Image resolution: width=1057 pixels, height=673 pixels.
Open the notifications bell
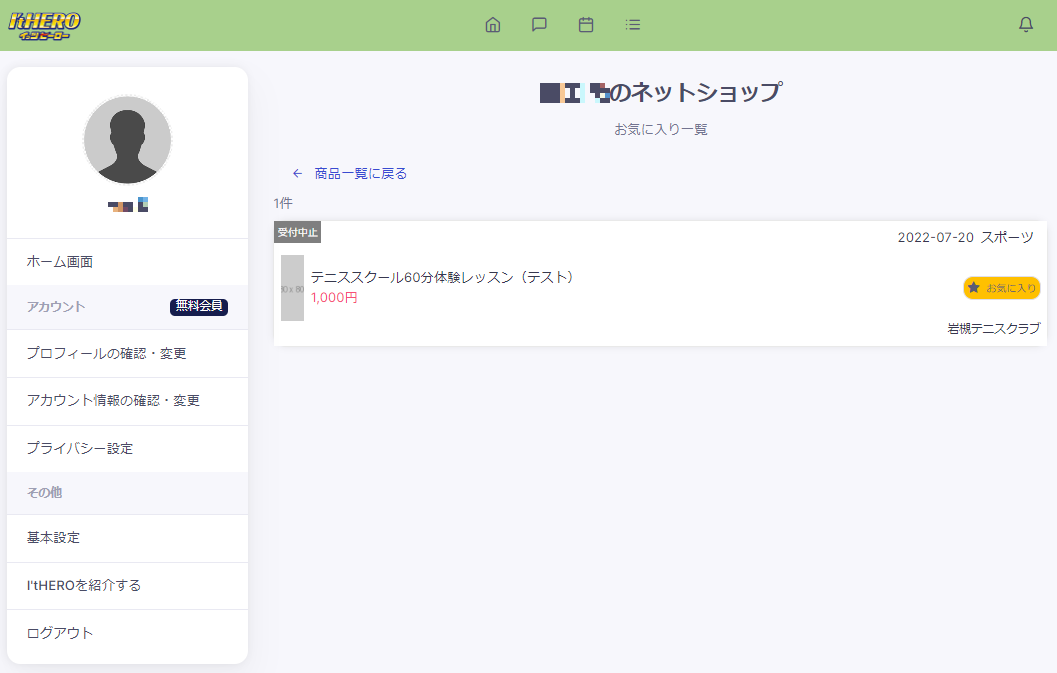click(1025, 25)
